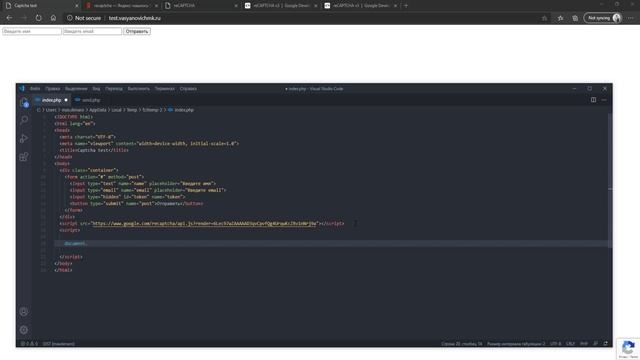Expand the Temp breadcrumb segment
The image size is (640, 360).
(x=132, y=110)
